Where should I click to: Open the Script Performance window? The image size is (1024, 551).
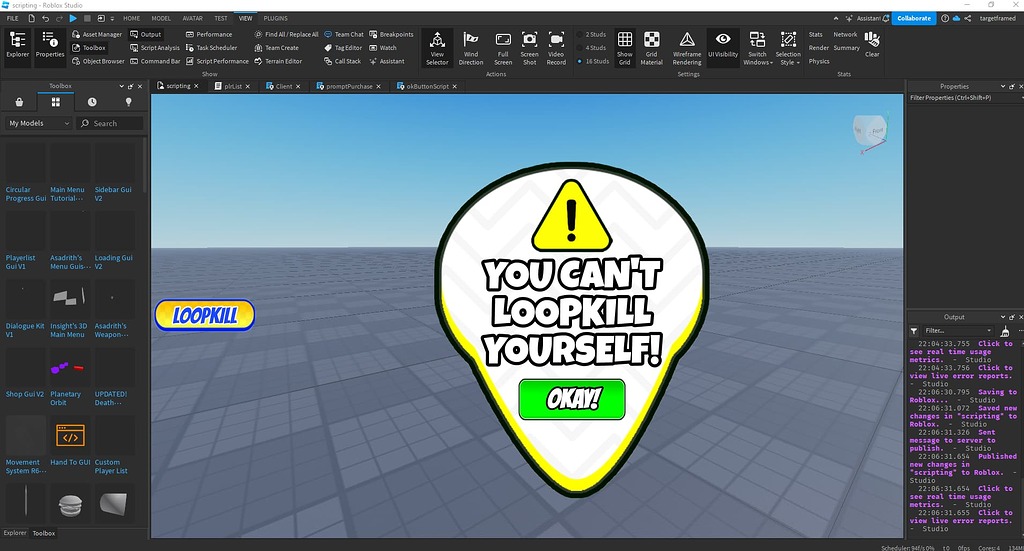(217, 61)
